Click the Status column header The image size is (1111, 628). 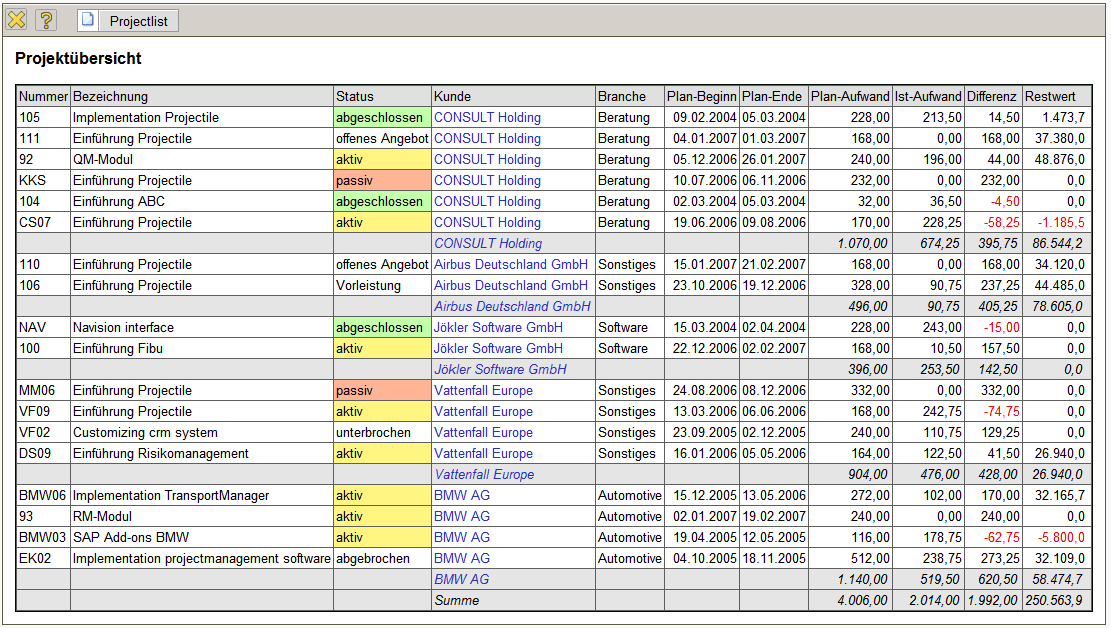click(355, 97)
